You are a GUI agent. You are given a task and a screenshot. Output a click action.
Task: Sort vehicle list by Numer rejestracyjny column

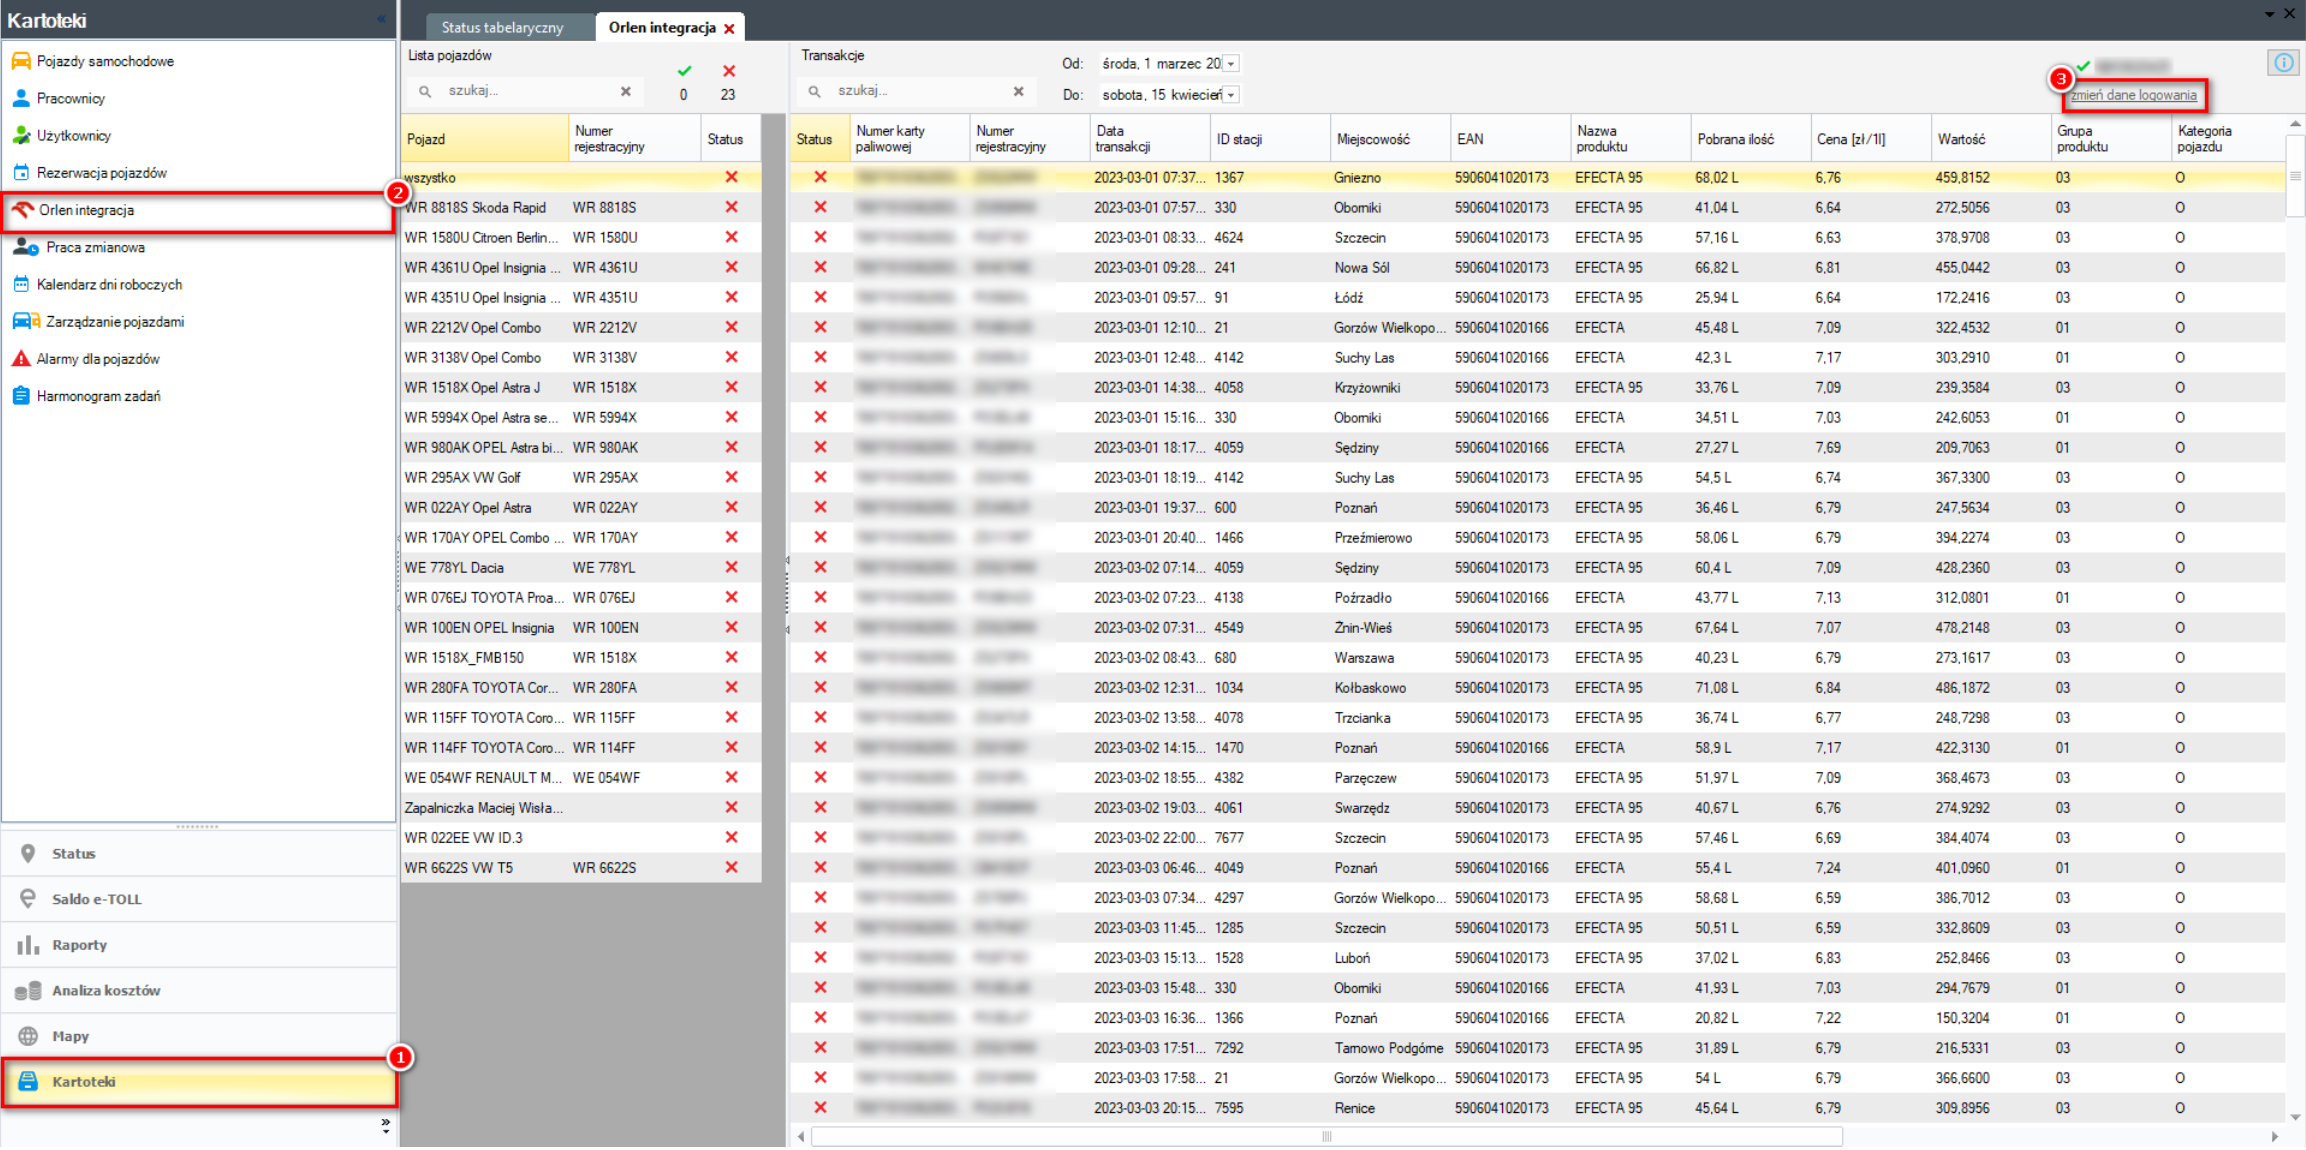pyautogui.click(x=634, y=139)
